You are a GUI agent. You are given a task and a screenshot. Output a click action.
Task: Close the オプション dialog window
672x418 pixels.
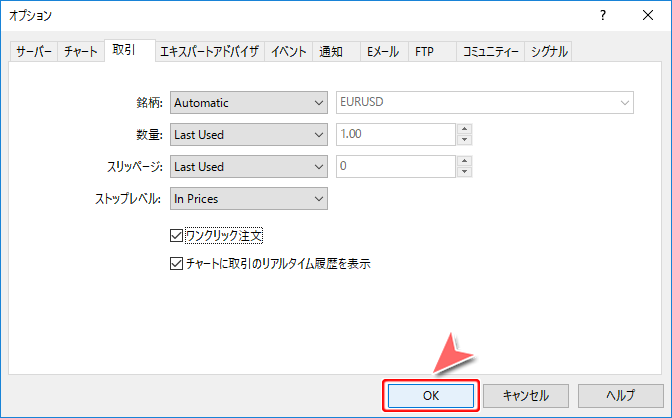tap(648, 15)
